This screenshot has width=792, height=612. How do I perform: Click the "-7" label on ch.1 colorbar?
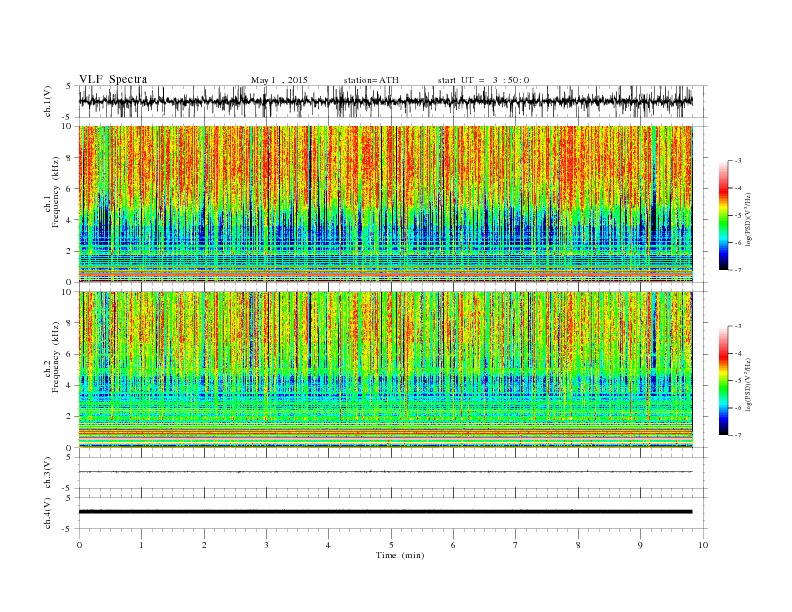point(738,270)
